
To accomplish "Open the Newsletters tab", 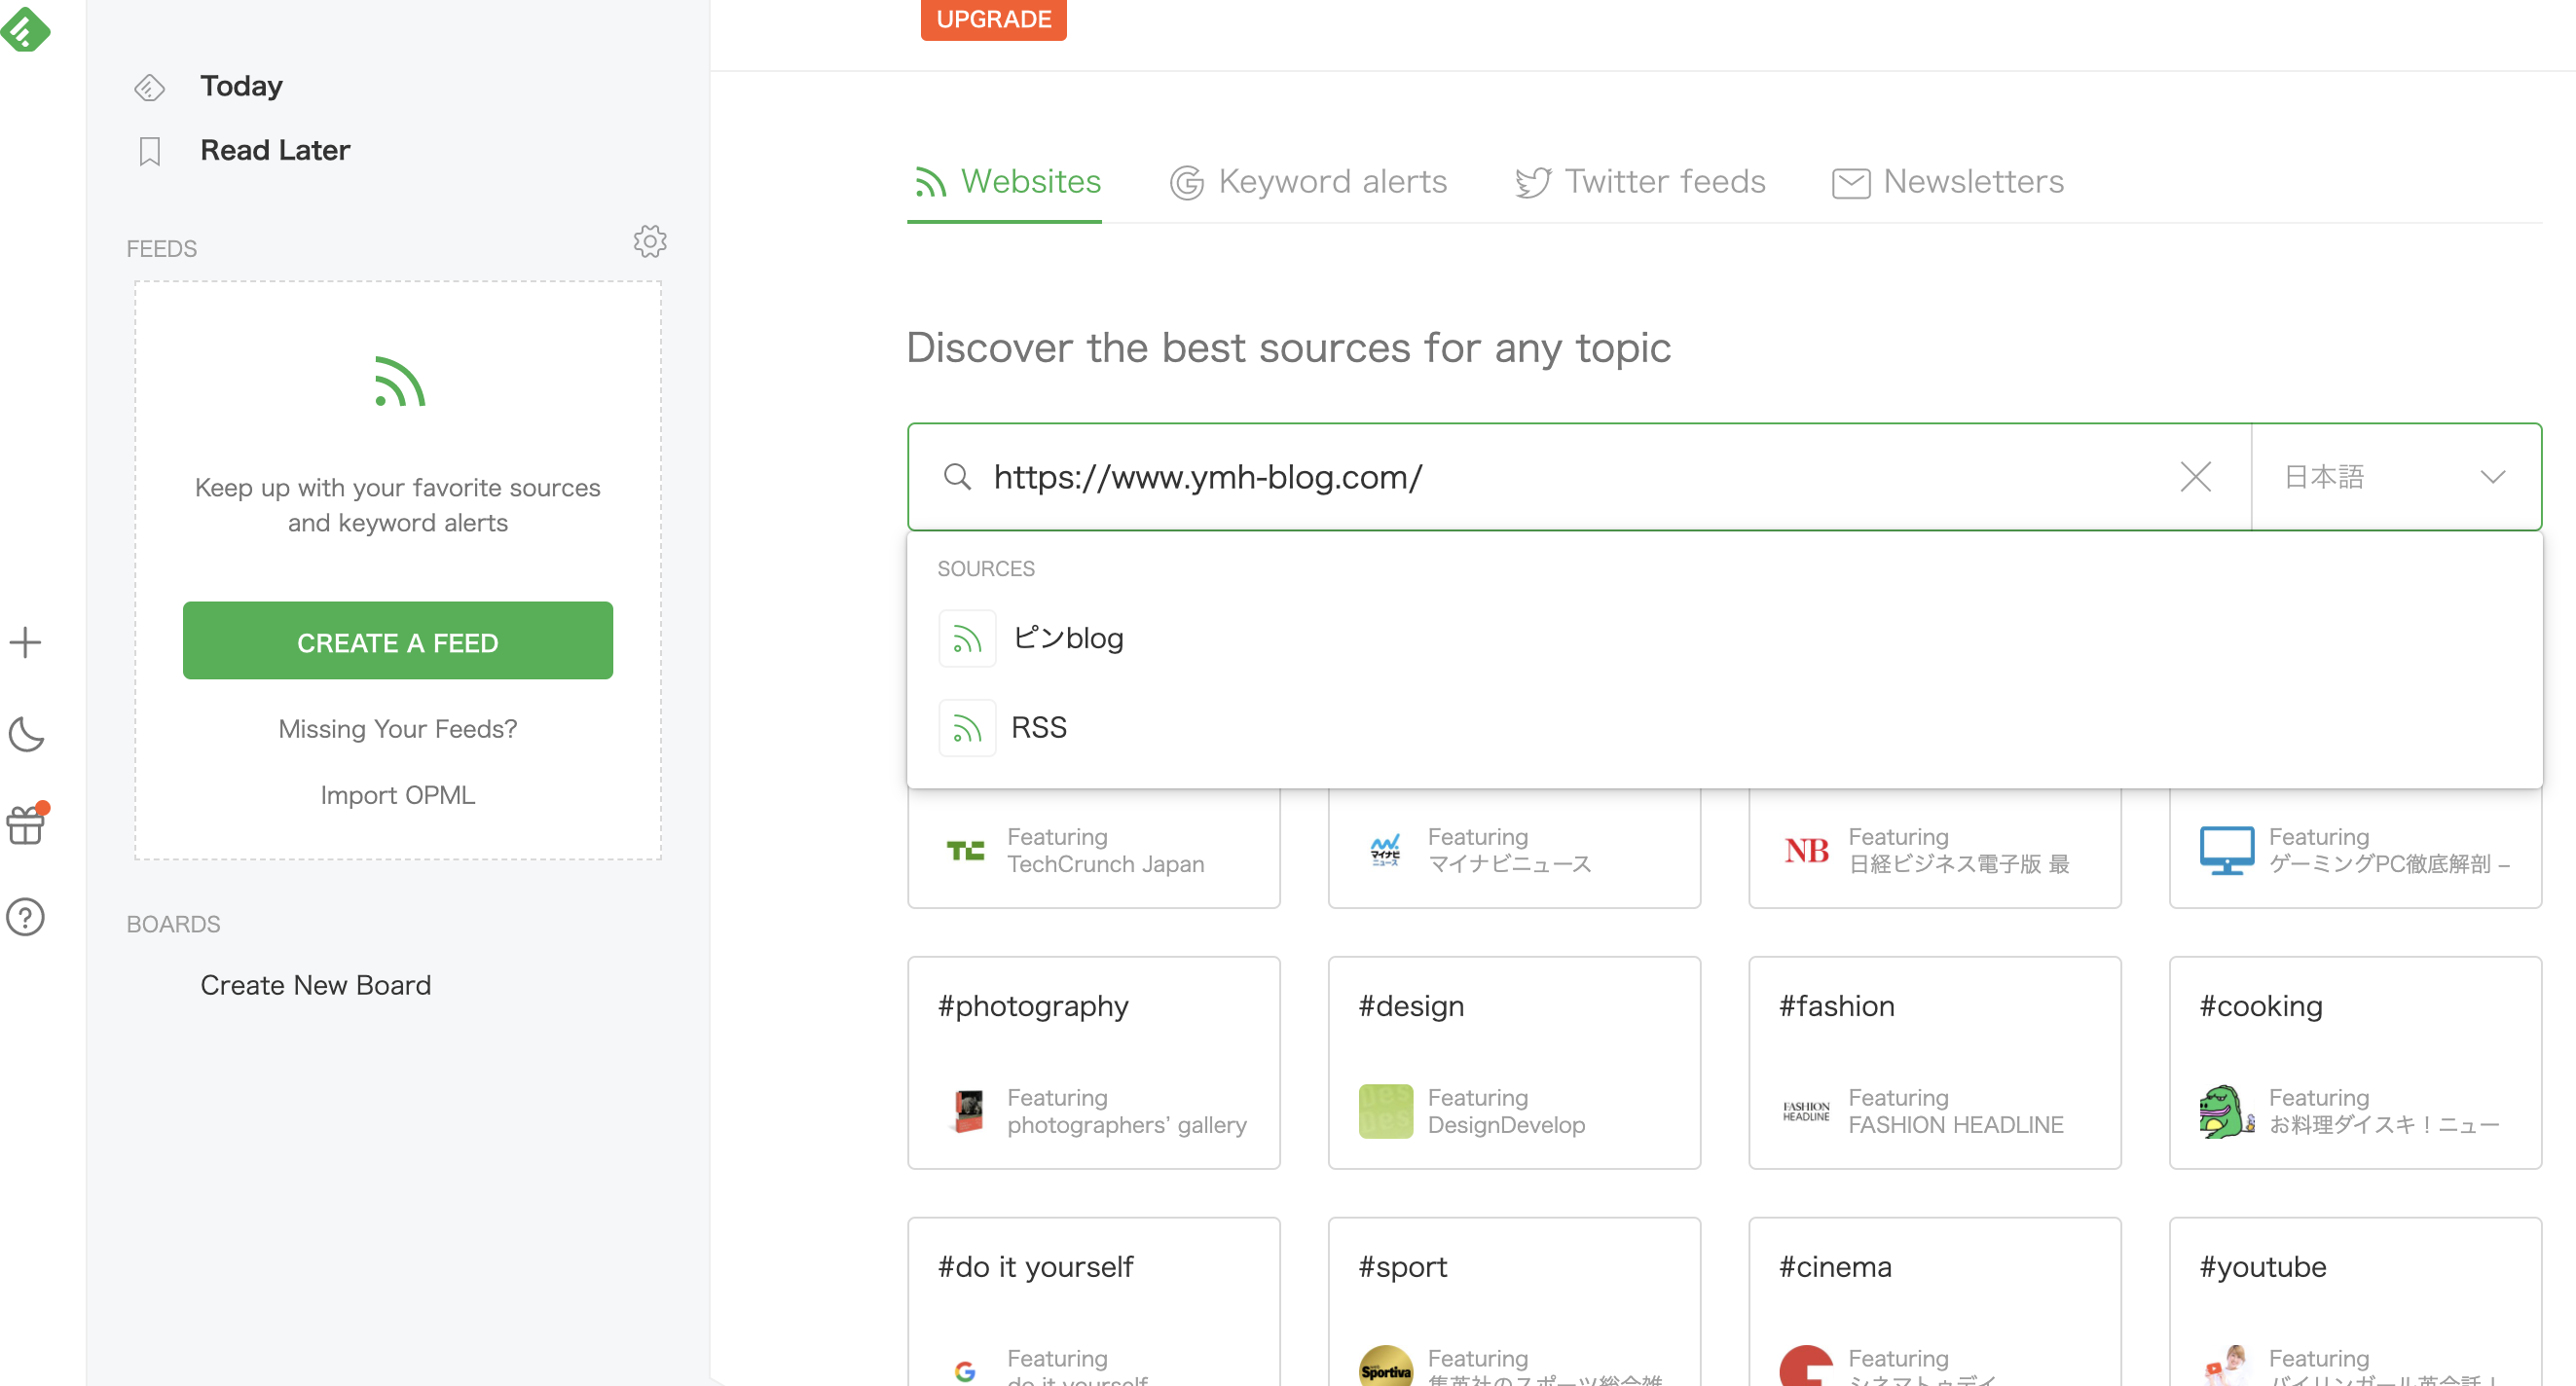I will [x=1948, y=182].
